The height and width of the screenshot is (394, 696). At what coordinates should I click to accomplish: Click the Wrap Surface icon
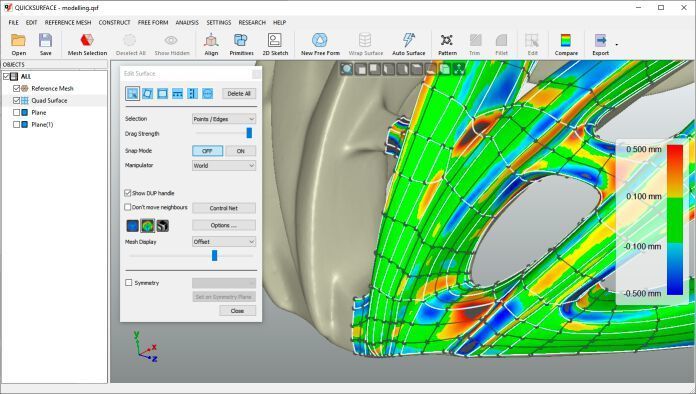coord(365,40)
